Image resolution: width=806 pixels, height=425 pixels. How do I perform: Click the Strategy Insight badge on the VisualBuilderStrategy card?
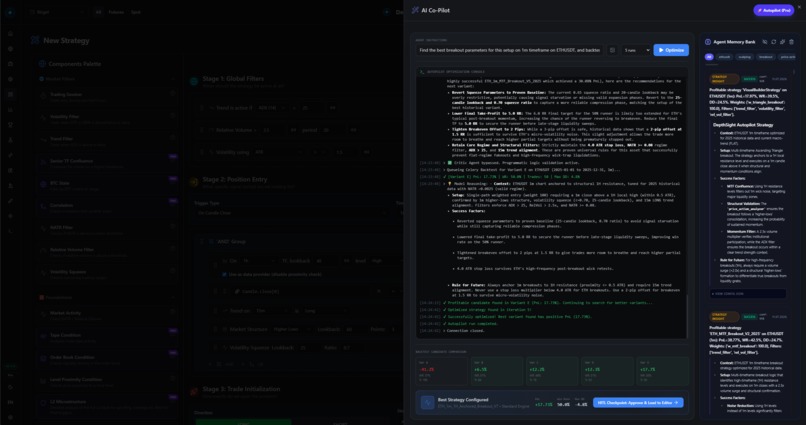click(x=724, y=79)
